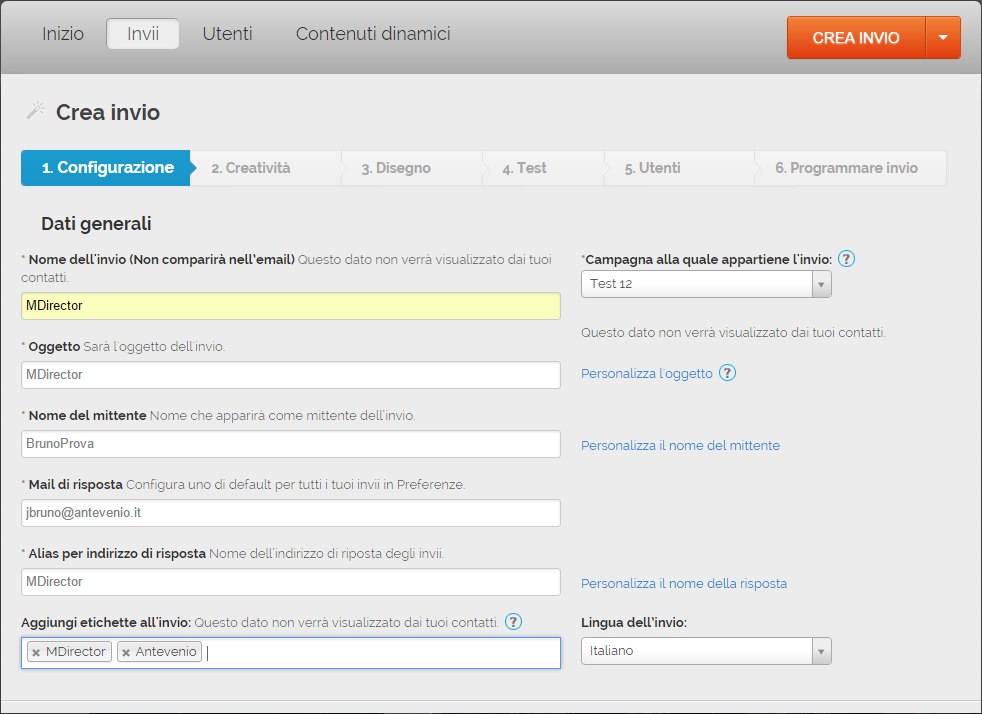Click help icon beside Personalizza l'oggetto
Viewport: 982px width, 714px height.
coord(727,373)
